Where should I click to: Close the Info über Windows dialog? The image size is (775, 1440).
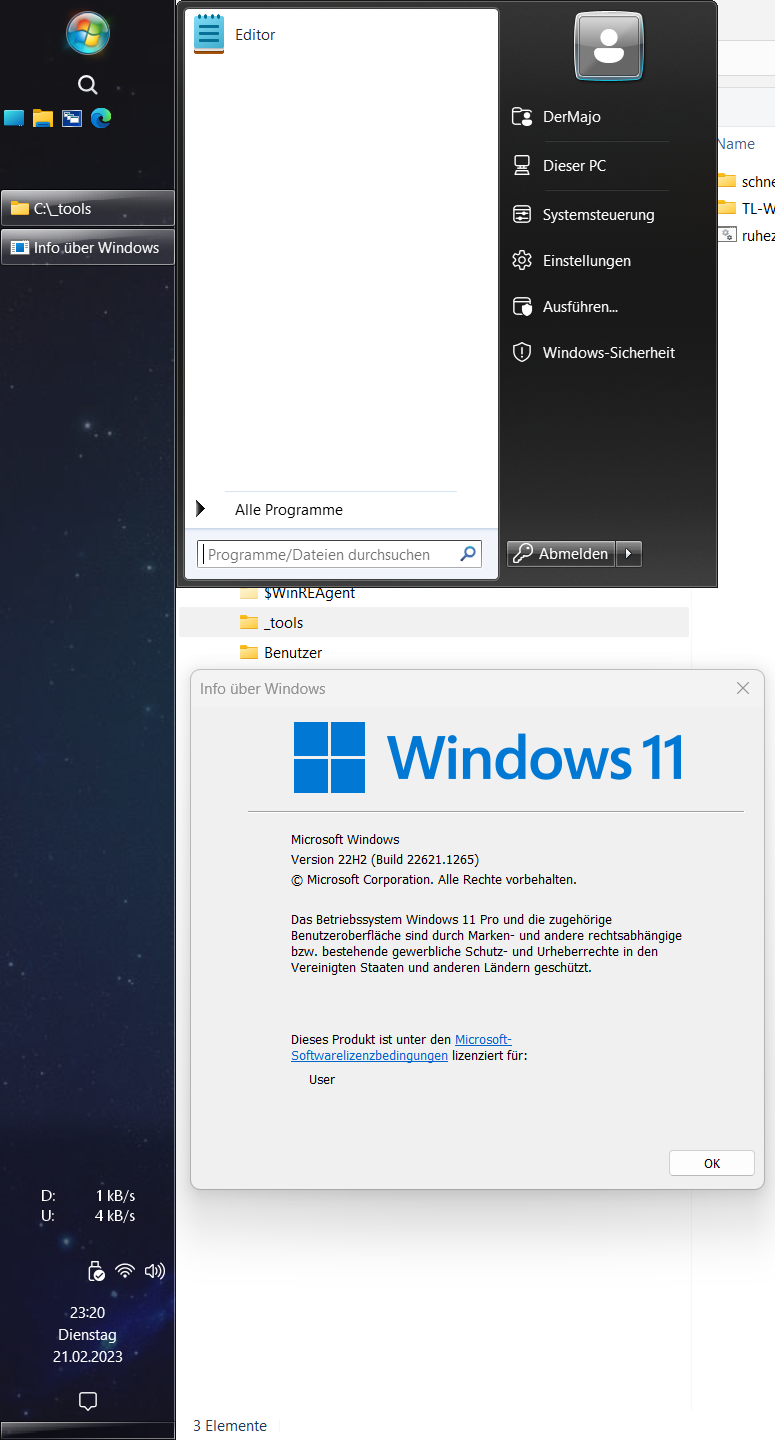tap(742, 688)
